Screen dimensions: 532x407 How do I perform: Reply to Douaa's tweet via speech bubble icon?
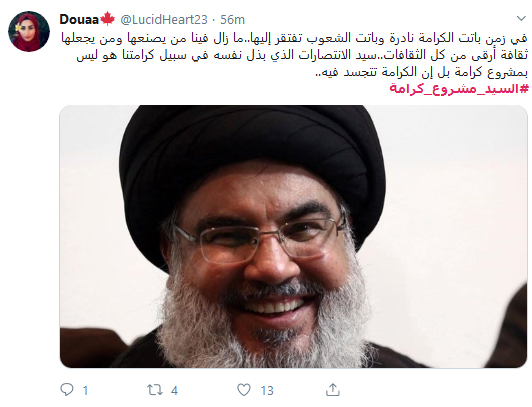point(66,390)
